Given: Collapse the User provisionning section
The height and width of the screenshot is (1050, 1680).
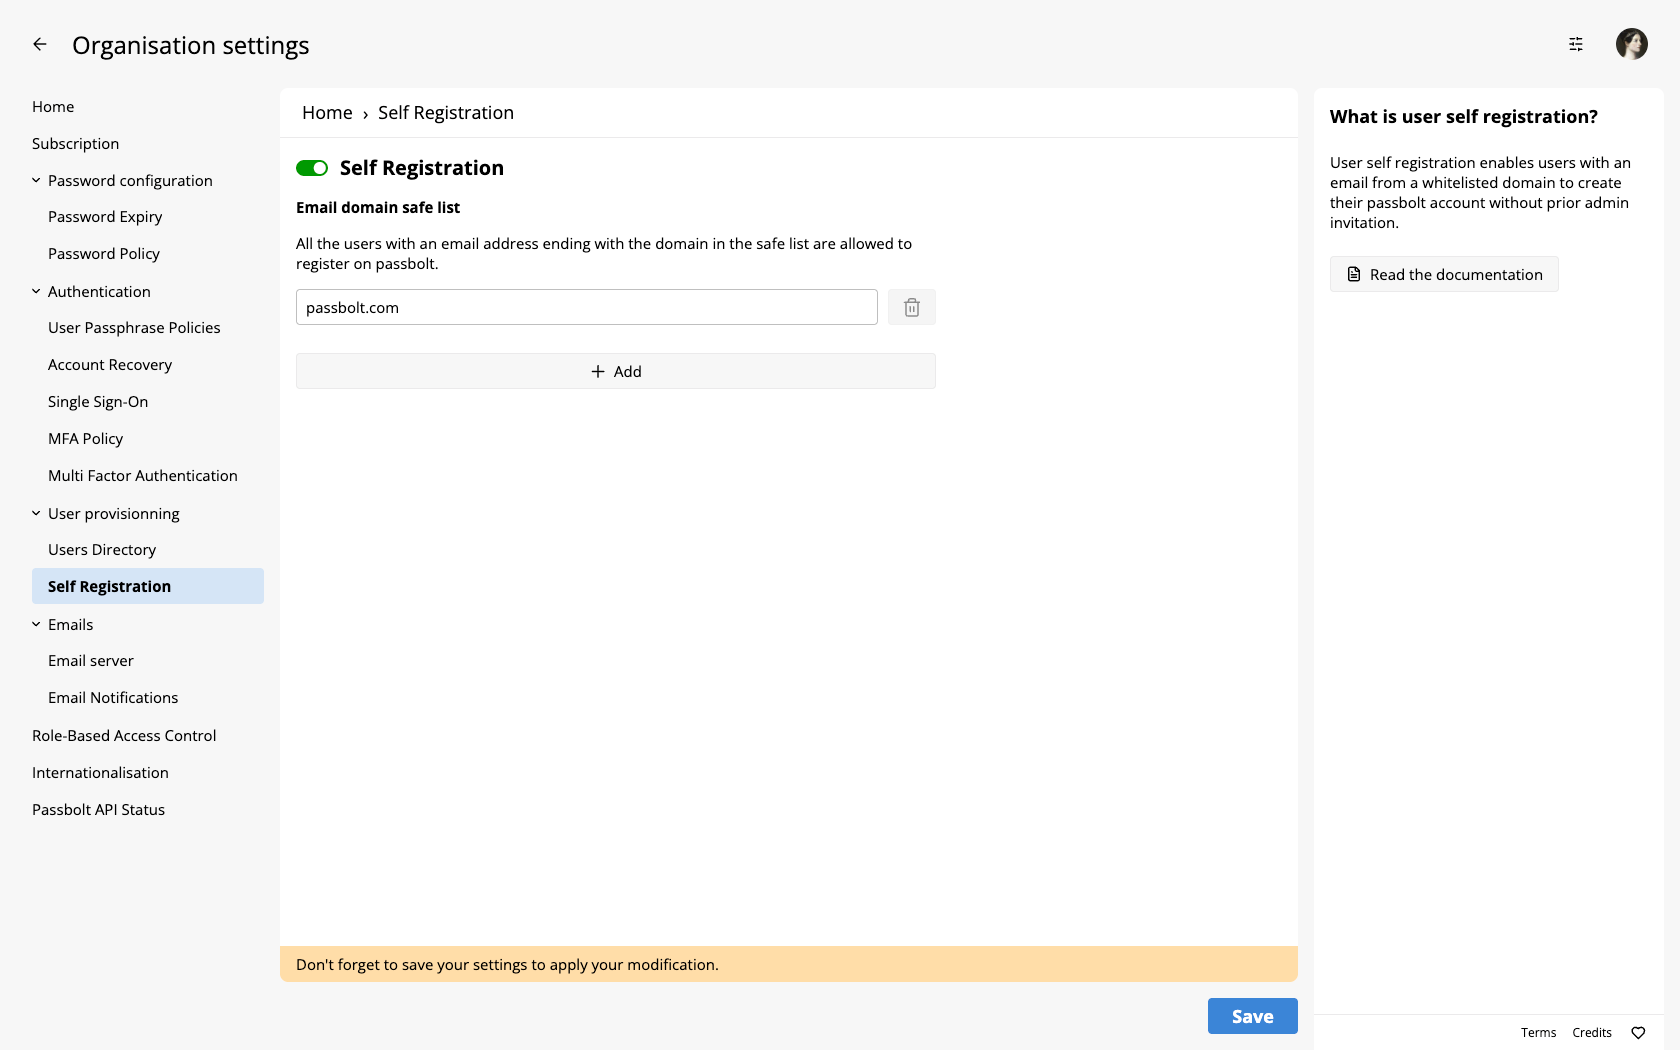Looking at the screenshot, I should coord(36,514).
